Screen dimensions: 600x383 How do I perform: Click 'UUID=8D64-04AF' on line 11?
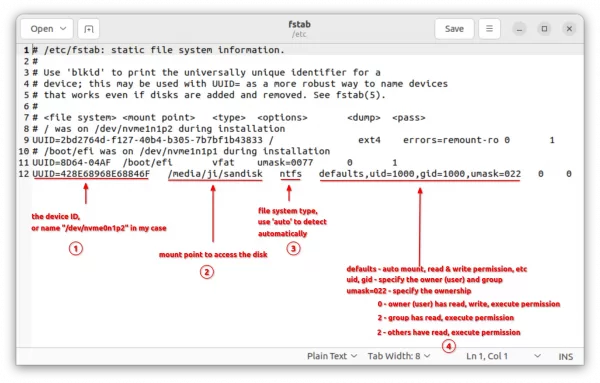[72, 163]
